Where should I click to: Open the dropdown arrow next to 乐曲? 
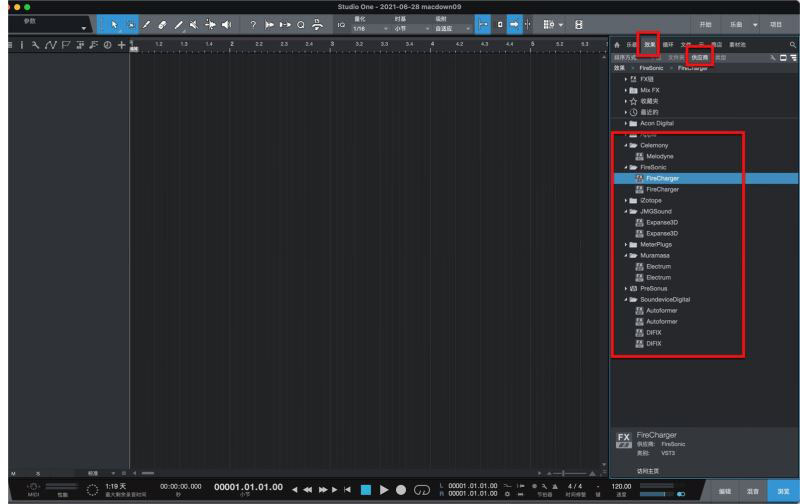755,25
